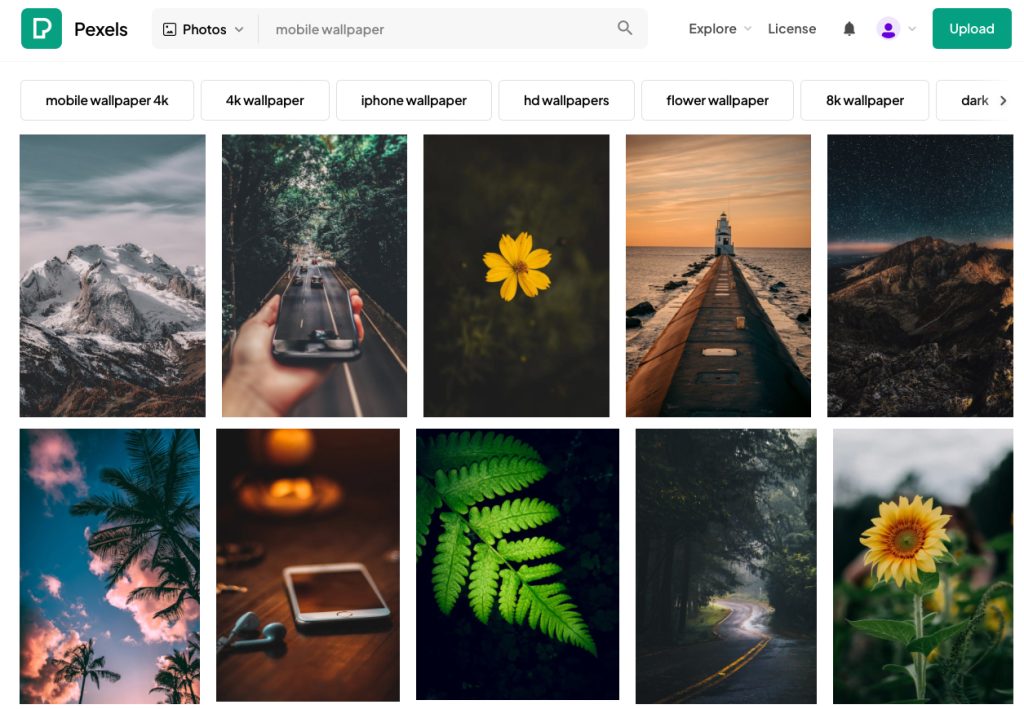Pick the 'hd wallpapers' tag
Viewport: 1024px width, 709px height.
[566, 100]
